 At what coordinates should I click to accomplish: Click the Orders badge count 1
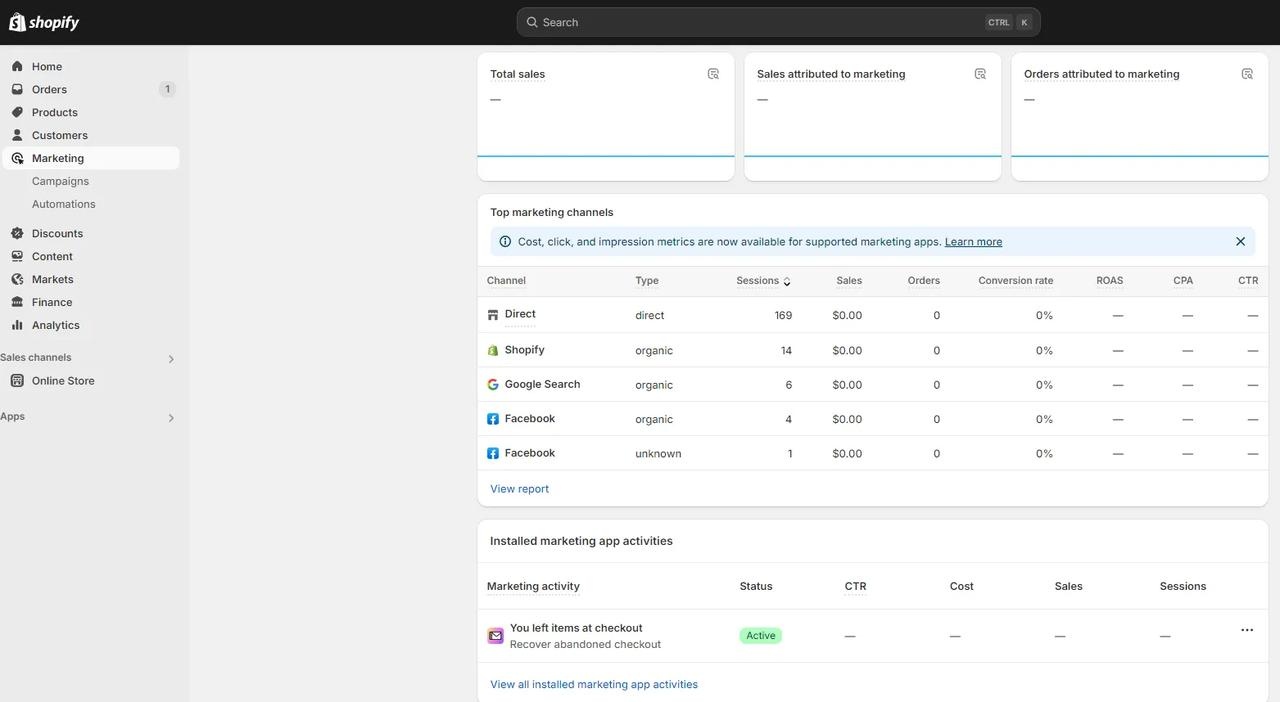click(x=167, y=89)
